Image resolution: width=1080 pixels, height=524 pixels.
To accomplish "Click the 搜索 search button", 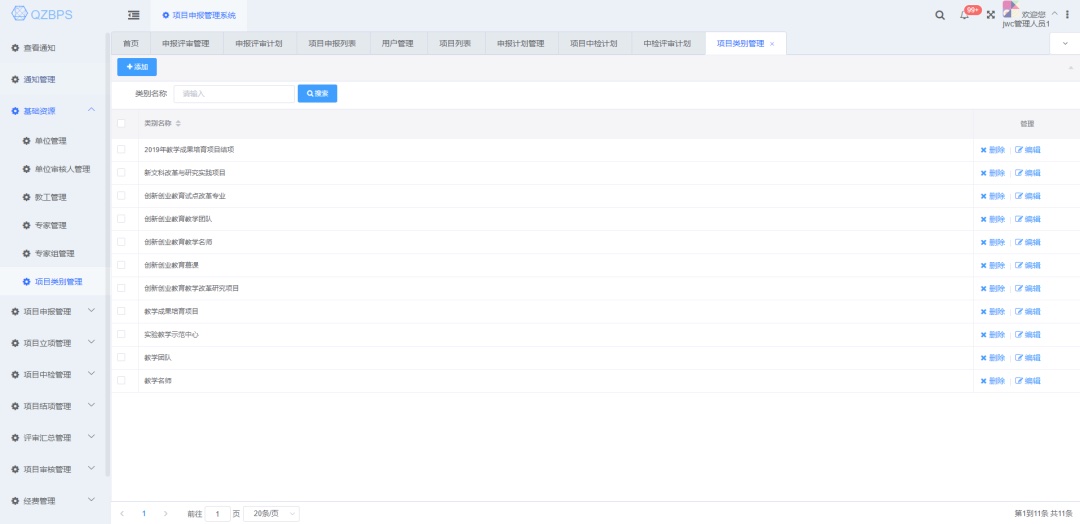I will (317, 94).
